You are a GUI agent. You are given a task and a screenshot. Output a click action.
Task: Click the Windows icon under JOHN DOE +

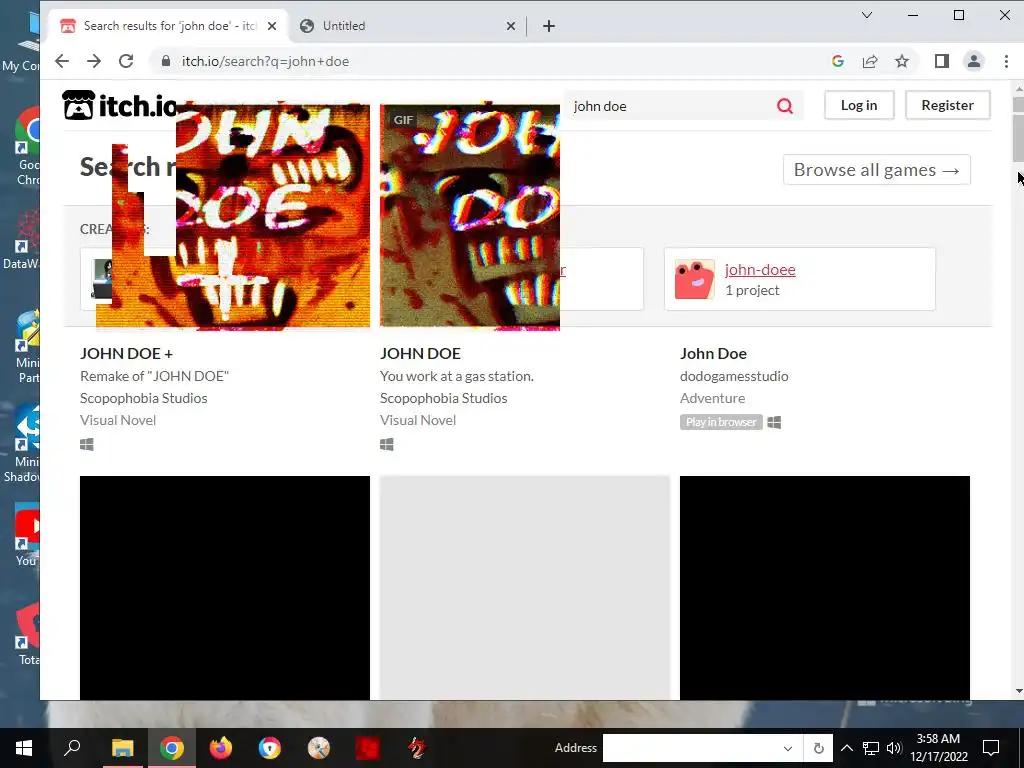pos(87,444)
